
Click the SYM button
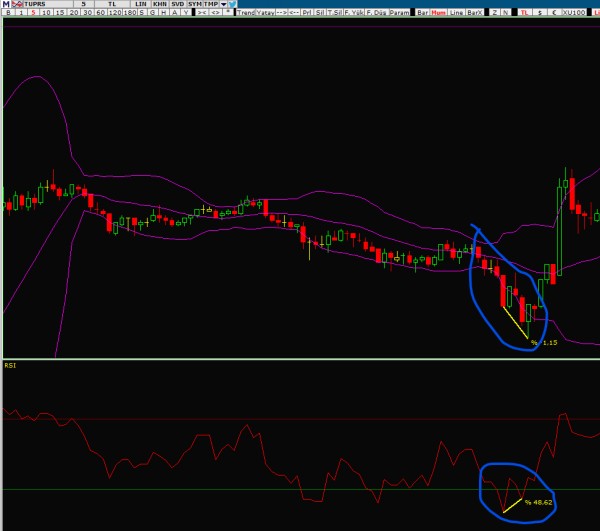[x=195, y=4]
